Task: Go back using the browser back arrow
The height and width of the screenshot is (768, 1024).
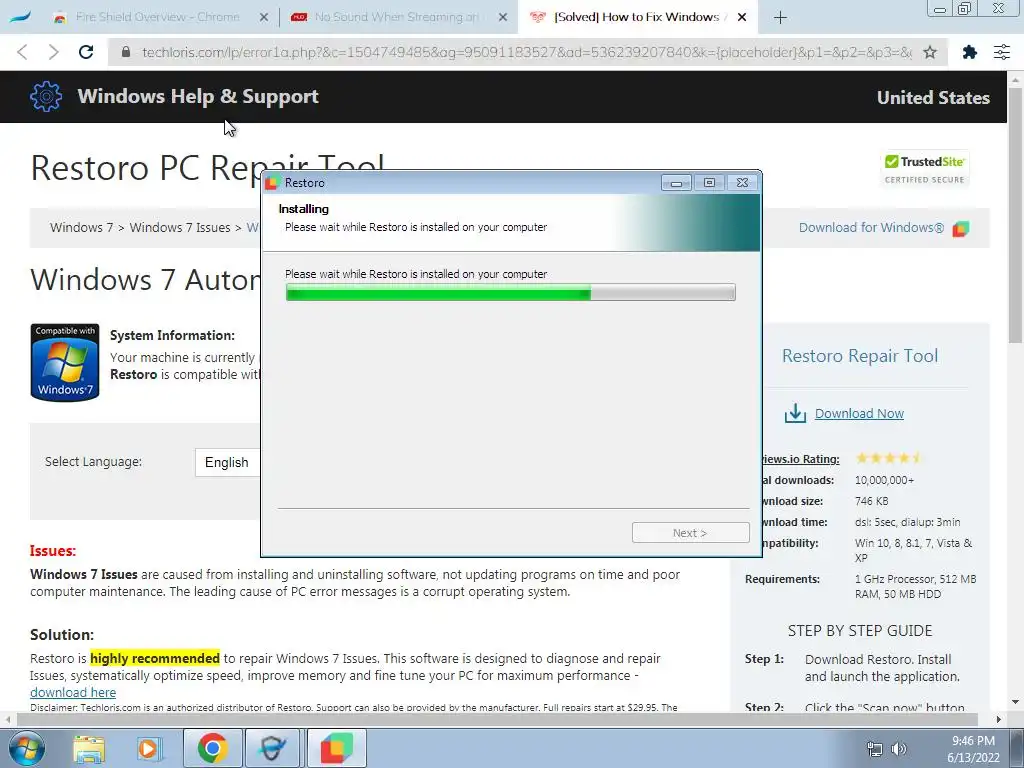Action: [x=22, y=52]
